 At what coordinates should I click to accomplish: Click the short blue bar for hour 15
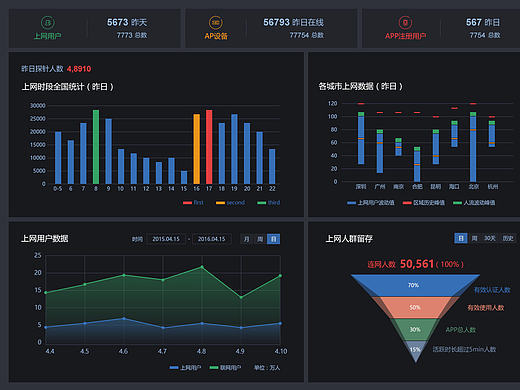pos(184,177)
